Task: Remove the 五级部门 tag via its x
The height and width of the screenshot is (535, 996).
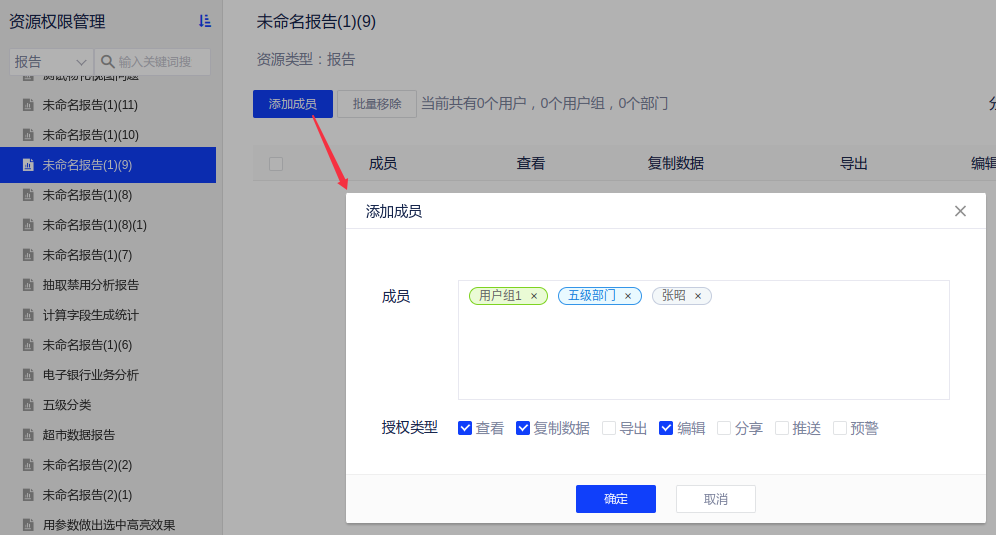Action: pyautogui.click(x=628, y=296)
